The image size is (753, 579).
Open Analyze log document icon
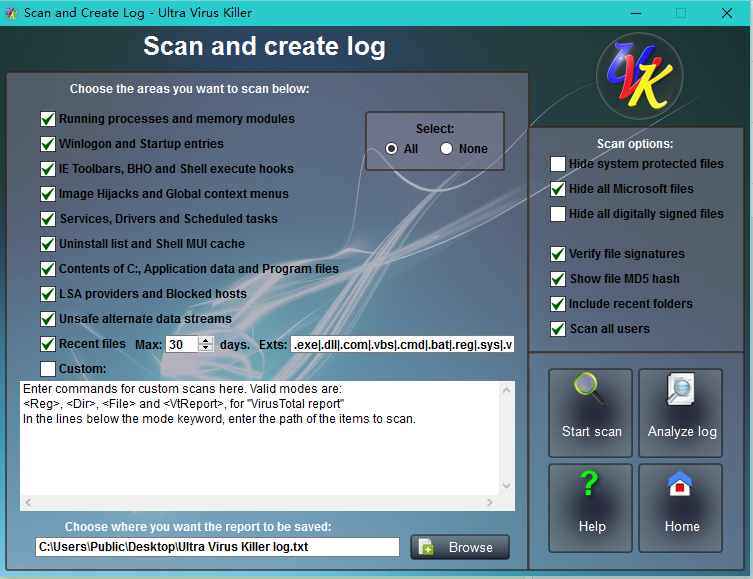coord(680,391)
